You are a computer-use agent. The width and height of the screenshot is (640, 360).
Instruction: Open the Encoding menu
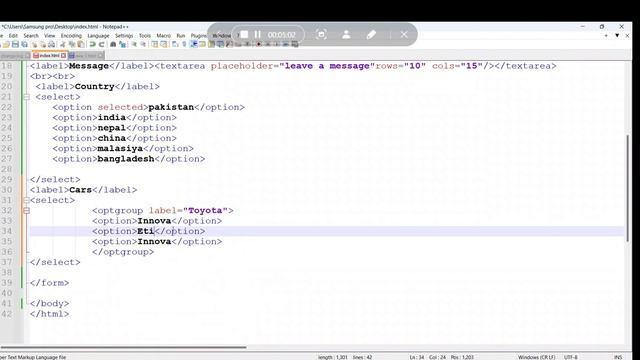(x=71, y=36)
